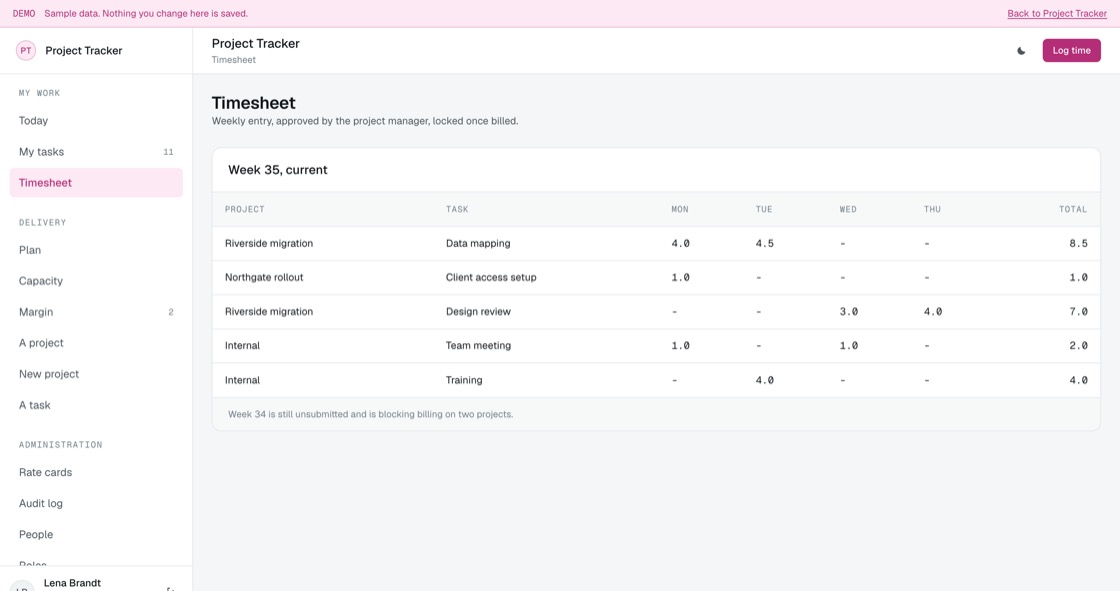Image resolution: width=1120 pixels, height=591 pixels.
Task: View the Audit log
Action: click(x=96, y=503)
